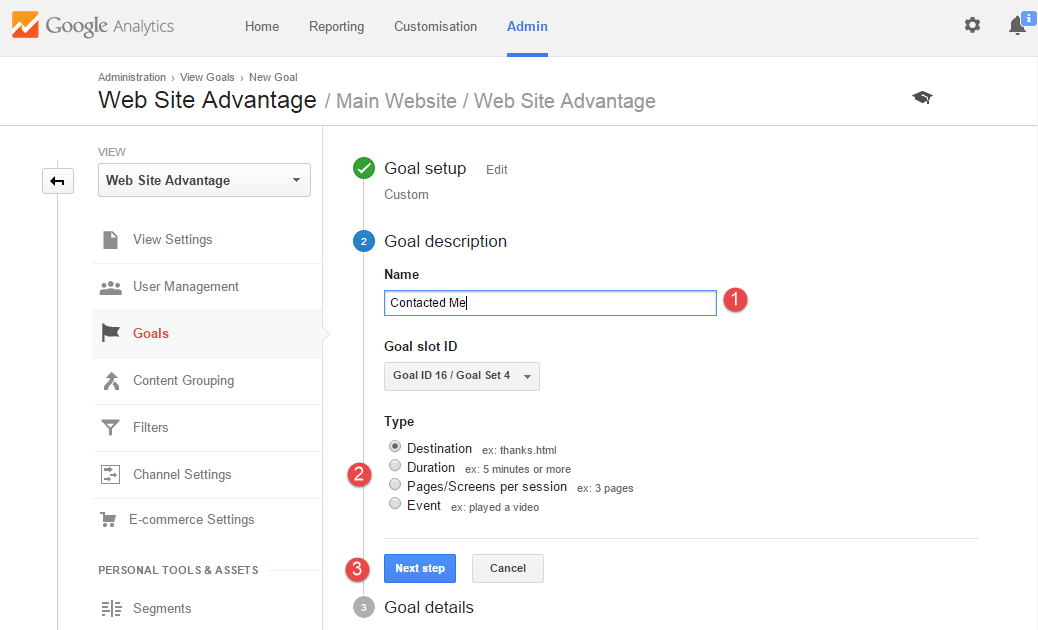Click the Cancel button

508,568
